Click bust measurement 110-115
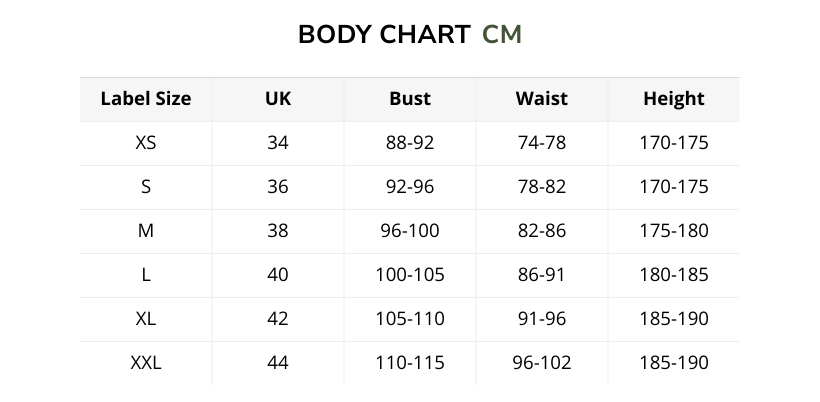This screenshot has width=820, height=402. point(410,363)
